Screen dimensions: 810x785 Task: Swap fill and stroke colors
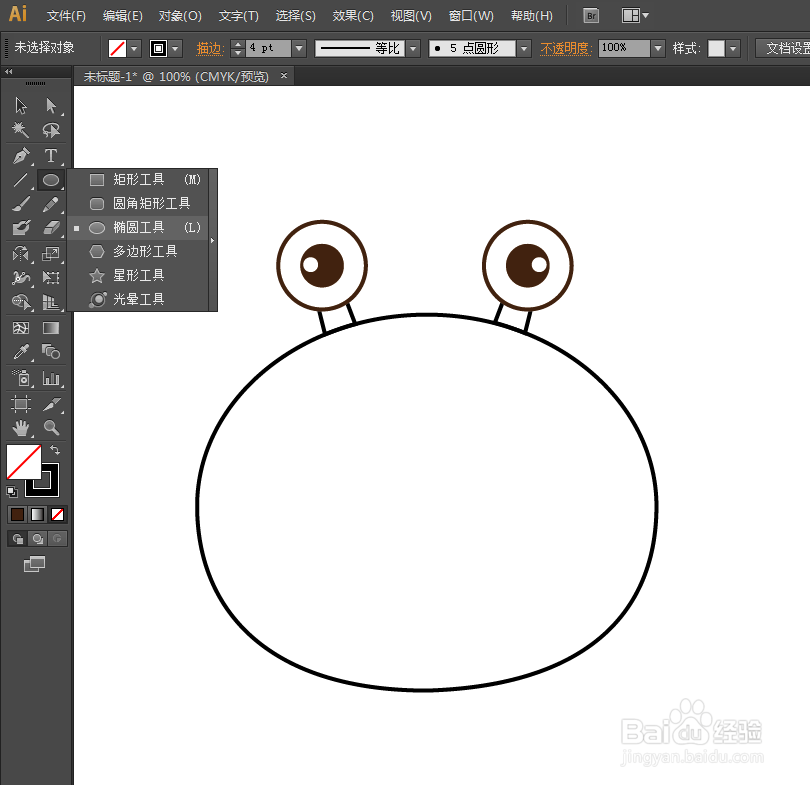pyautogui.click(x=55, y=450)
